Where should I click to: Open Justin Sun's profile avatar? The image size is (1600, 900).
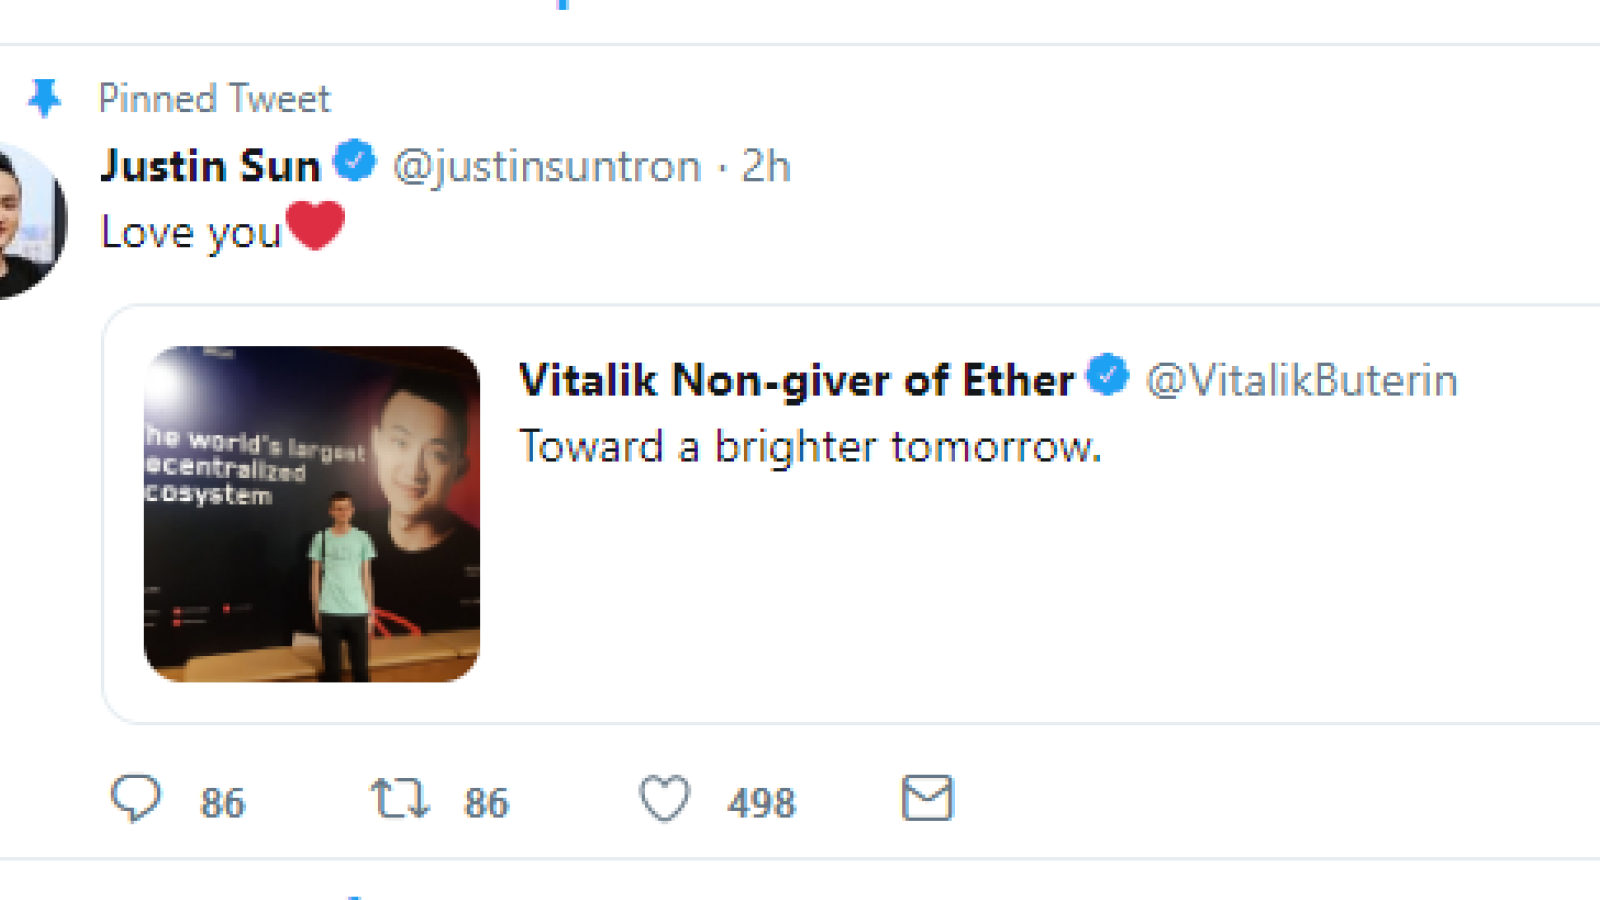click(27, 221)
